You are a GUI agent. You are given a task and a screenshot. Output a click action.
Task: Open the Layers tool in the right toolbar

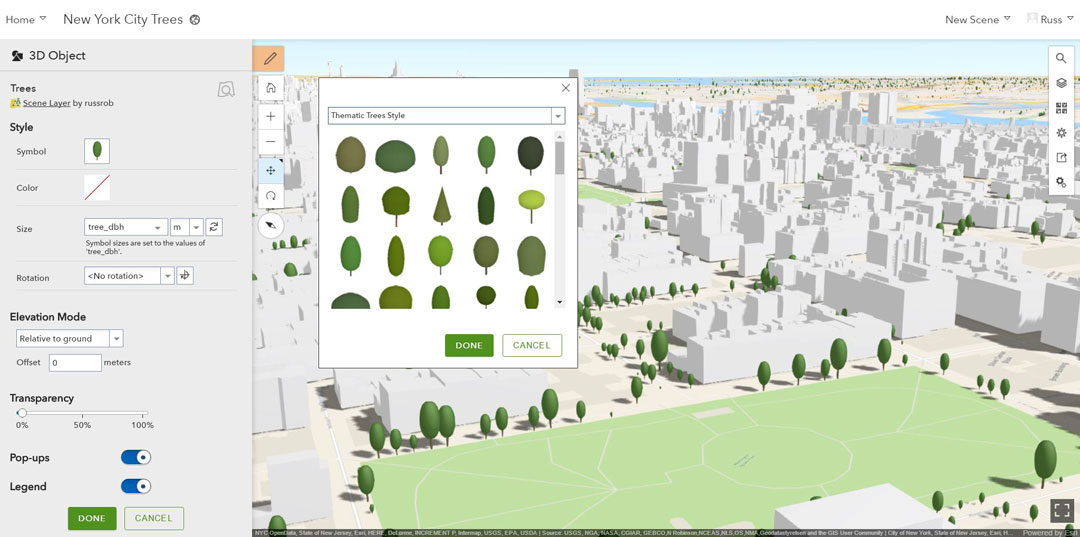pyautogui.click(x=1061, y=83)
